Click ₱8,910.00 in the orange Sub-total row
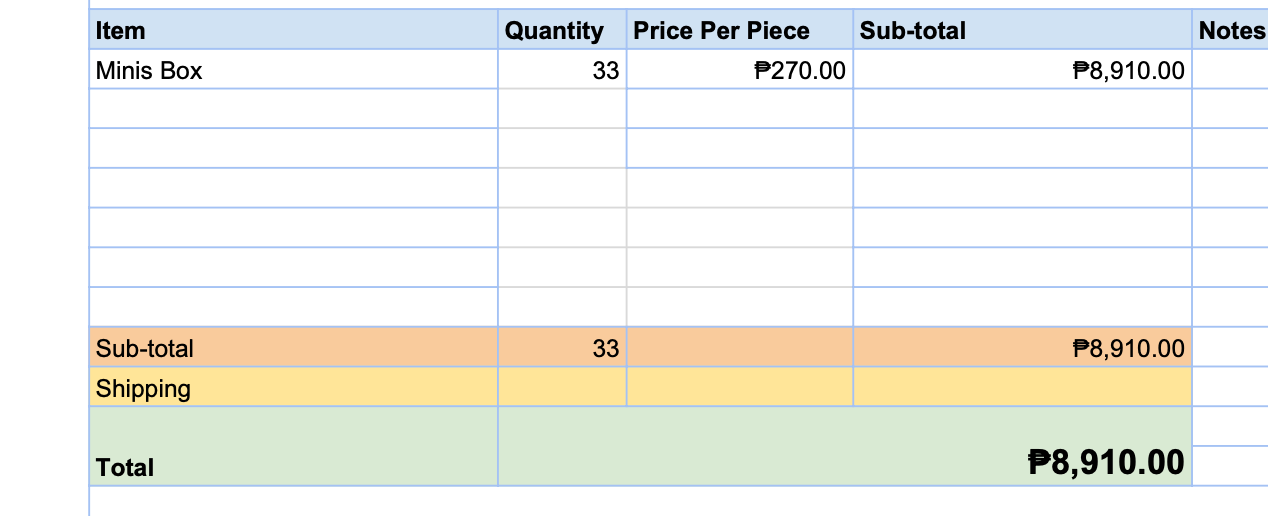 [1022, 348]
